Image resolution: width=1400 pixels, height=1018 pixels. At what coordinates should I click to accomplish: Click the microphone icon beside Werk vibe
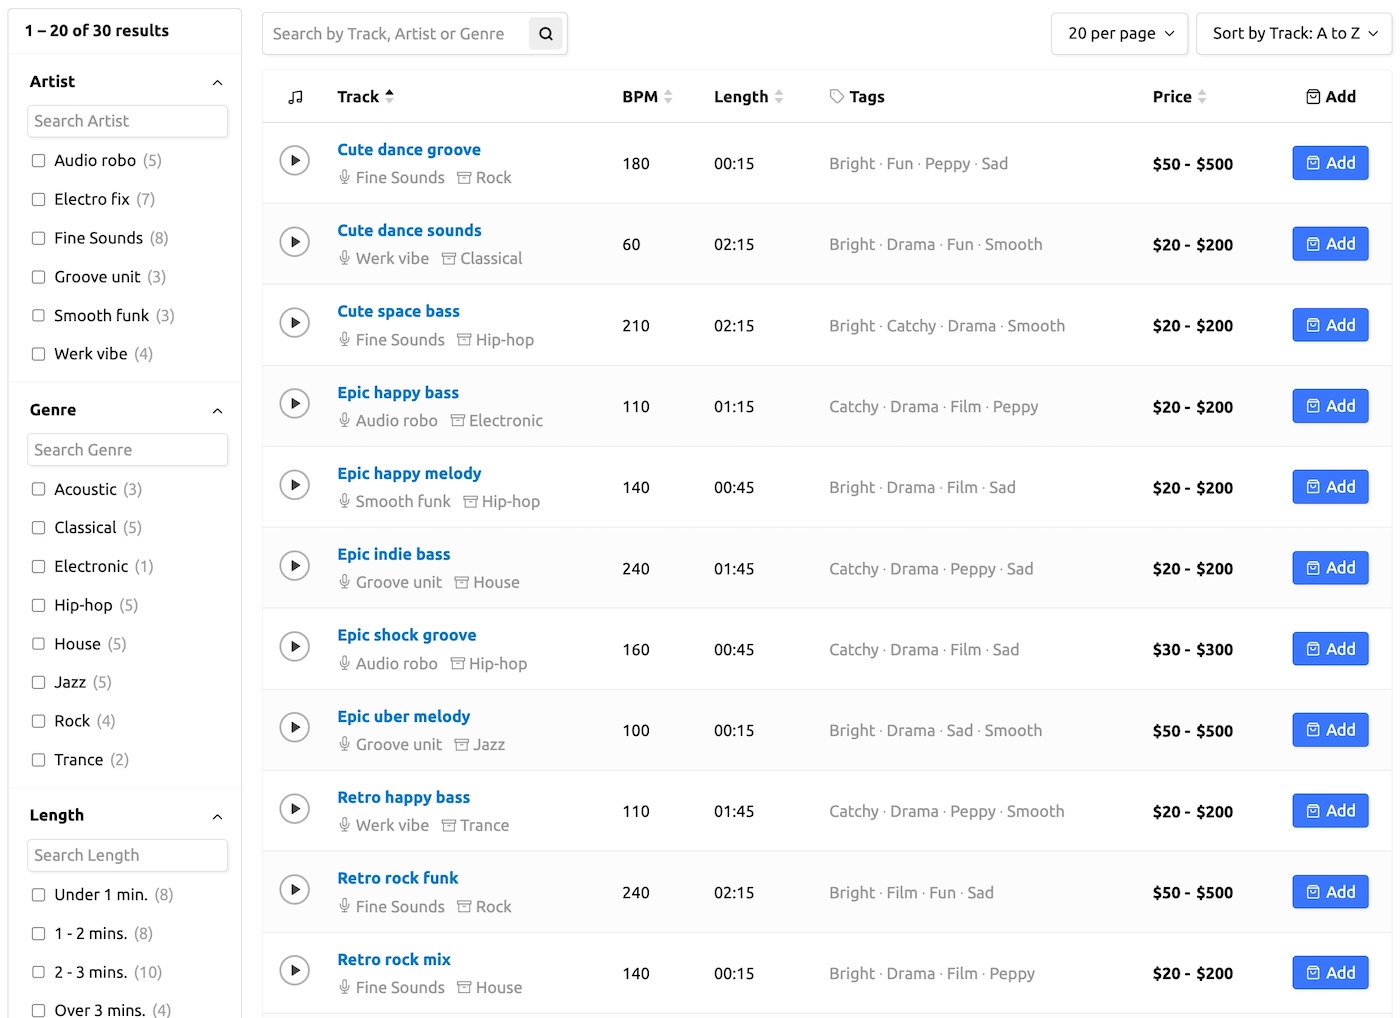pos(344,258)
